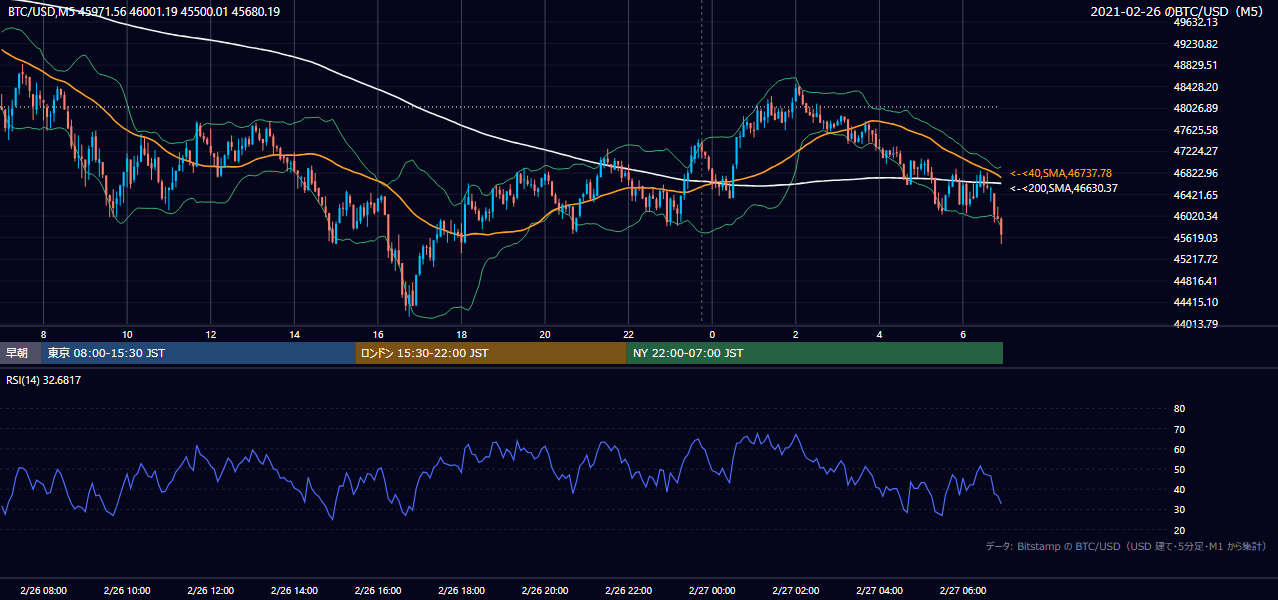Click bottom time label 2/26 08:00
Screen dimensions: 1278x600
tap(43, 591)
